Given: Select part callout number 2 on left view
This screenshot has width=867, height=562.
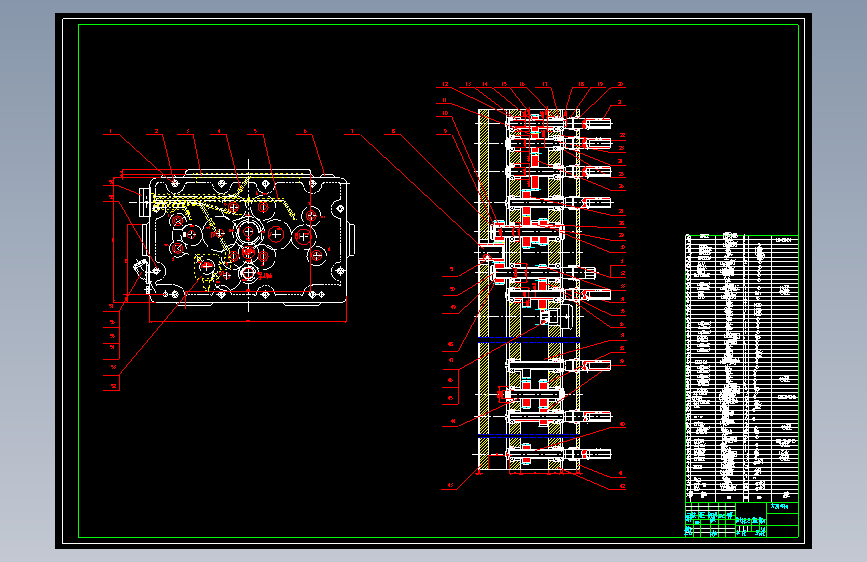Looking at the screenshot, I should tap(156, 131).
